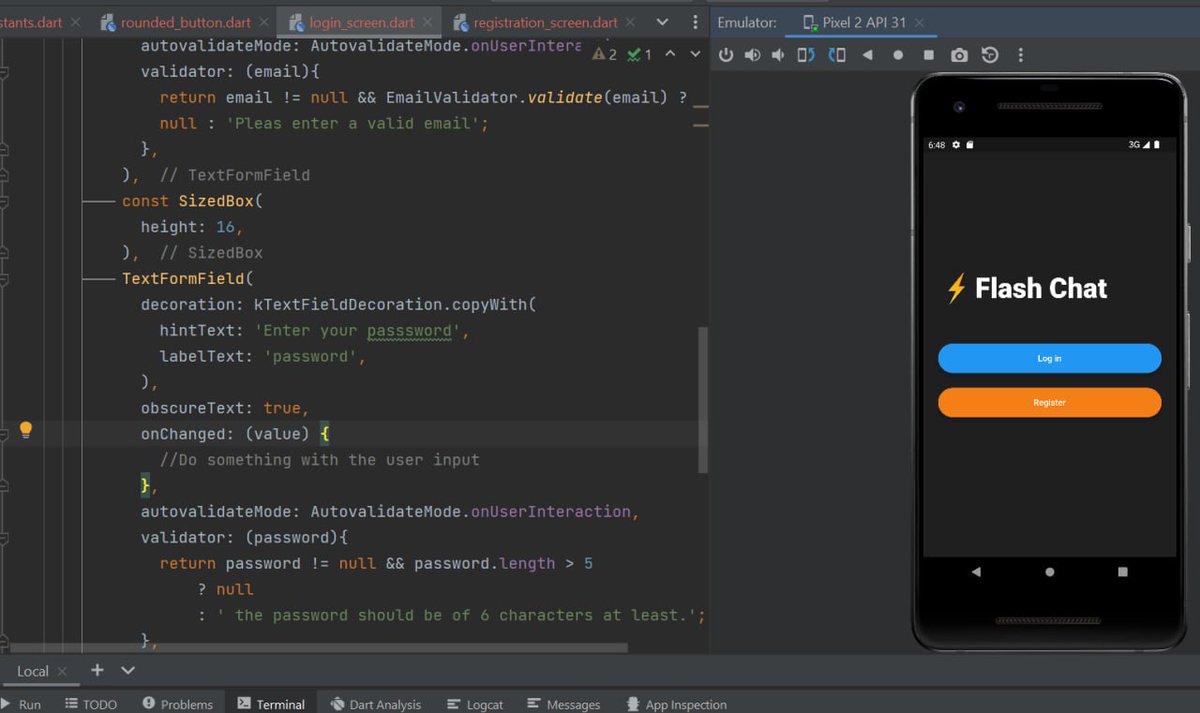The height and width of the screenshot is (713, 1200).
Task: Click the labelText 'password' string
Action: click(x=310, y=357)
